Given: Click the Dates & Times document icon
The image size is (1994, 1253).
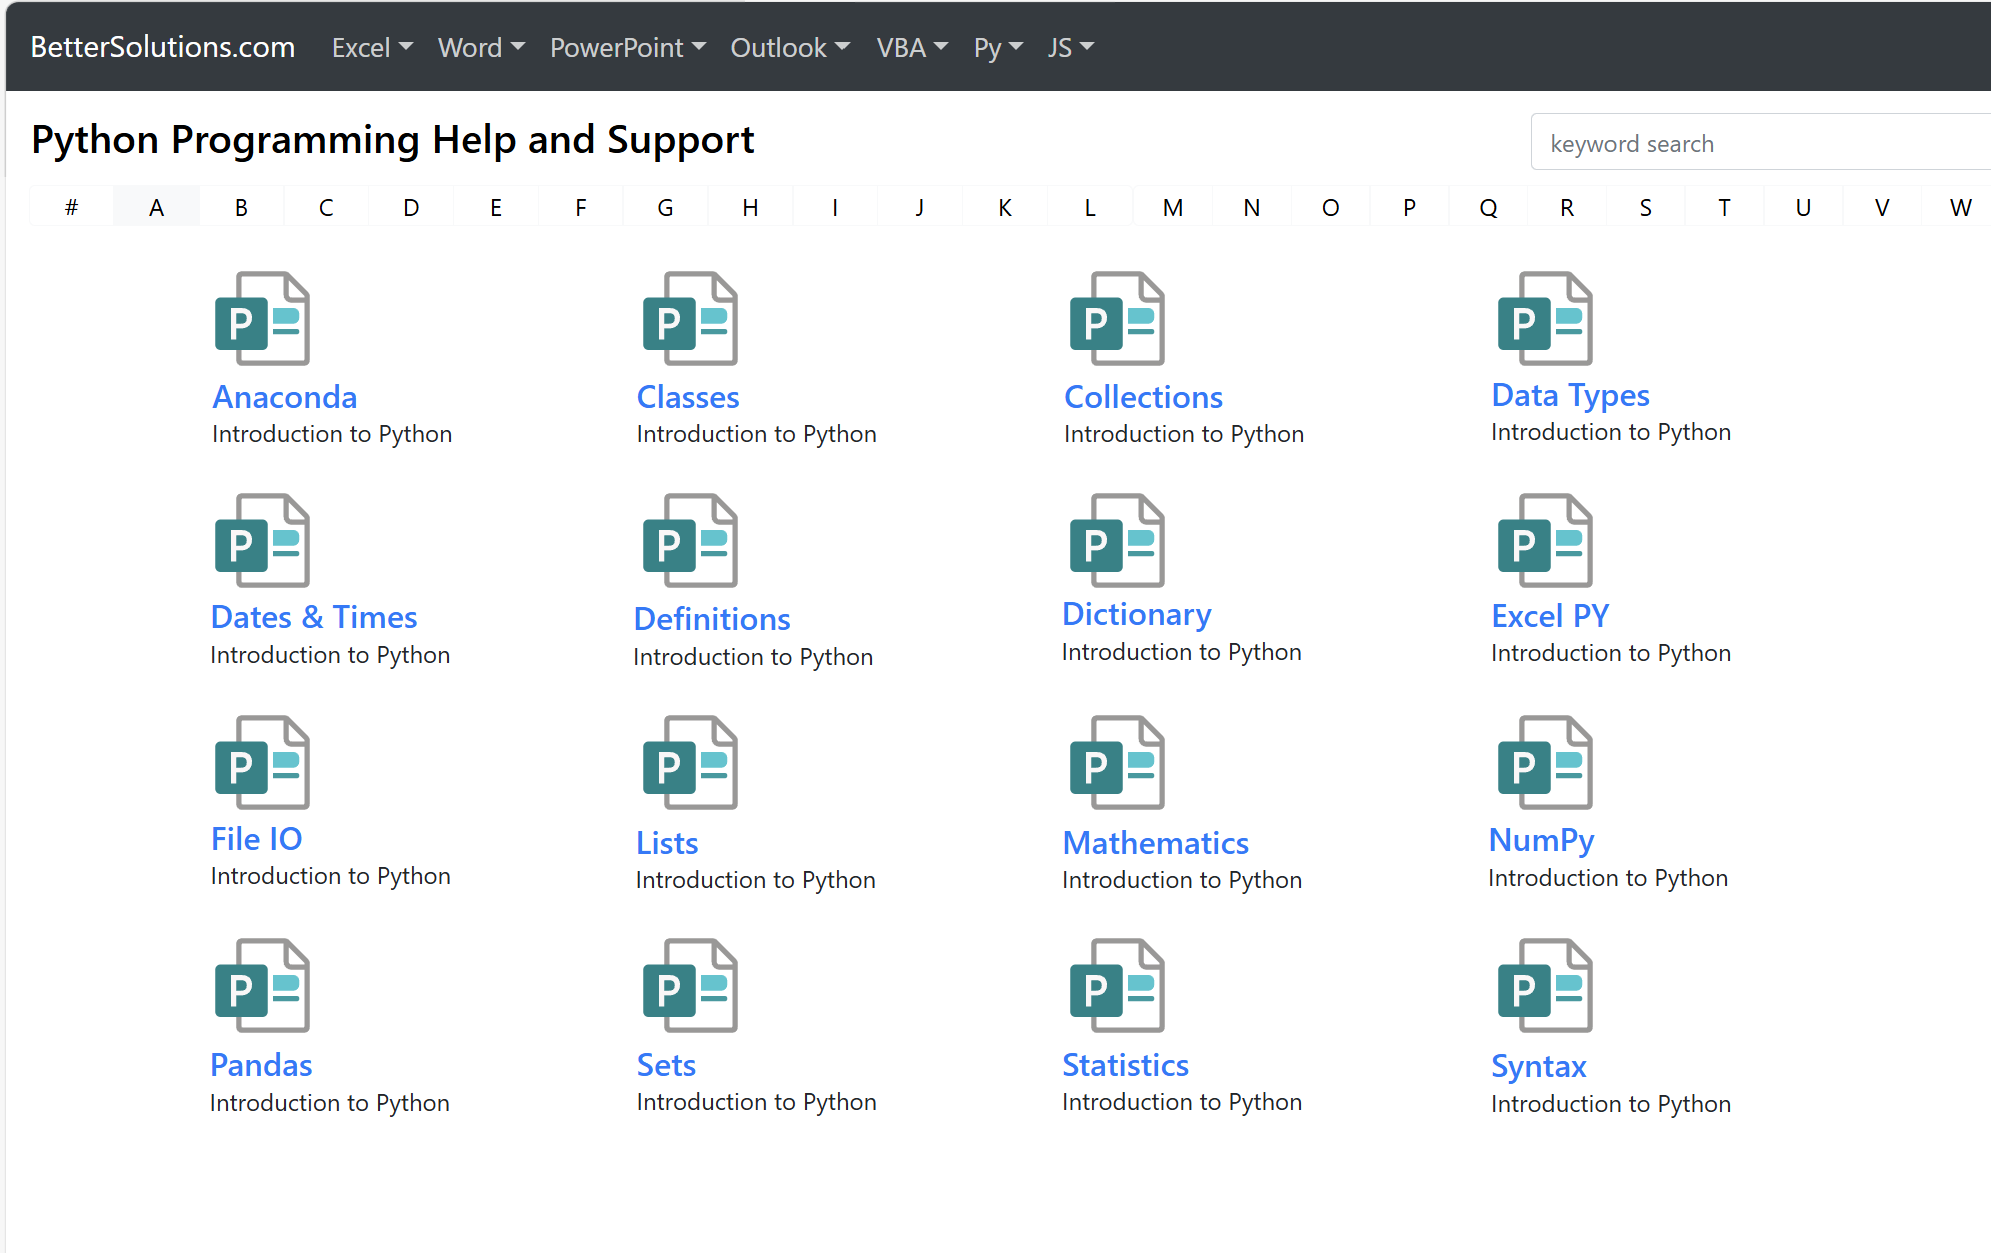Looking at the screenshot, I should pos(262,540).
